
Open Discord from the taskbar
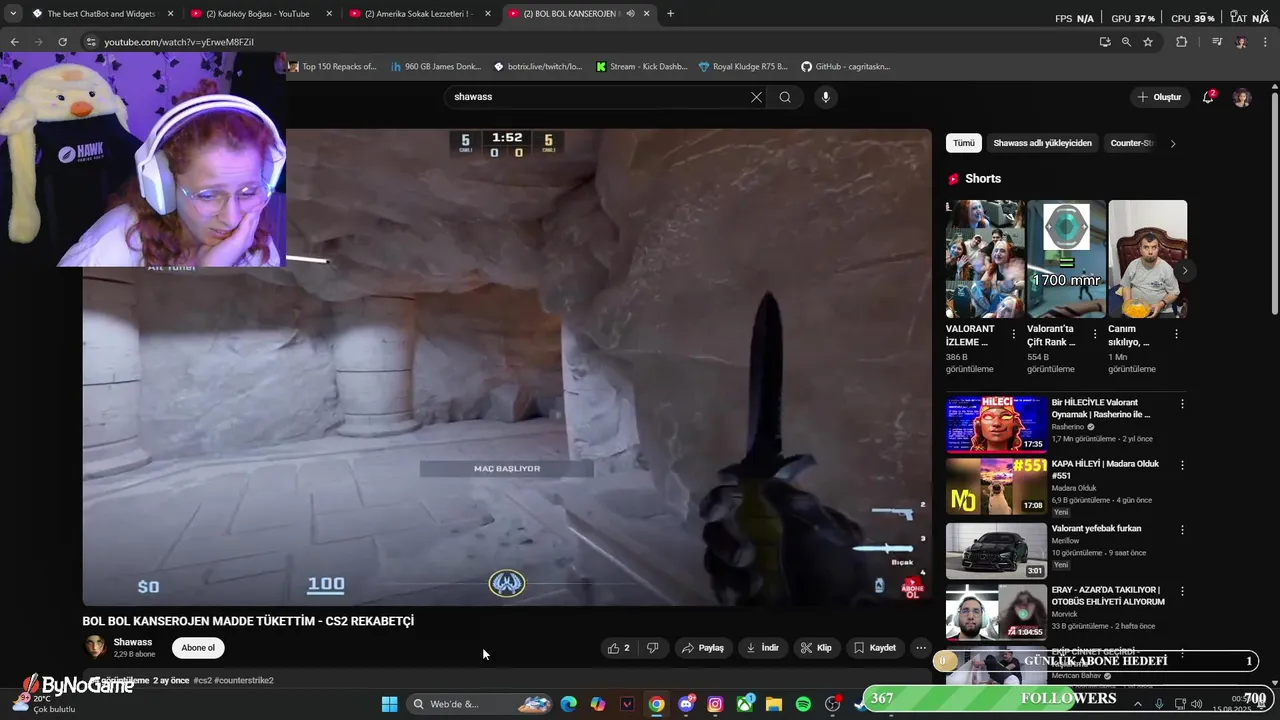686,704
